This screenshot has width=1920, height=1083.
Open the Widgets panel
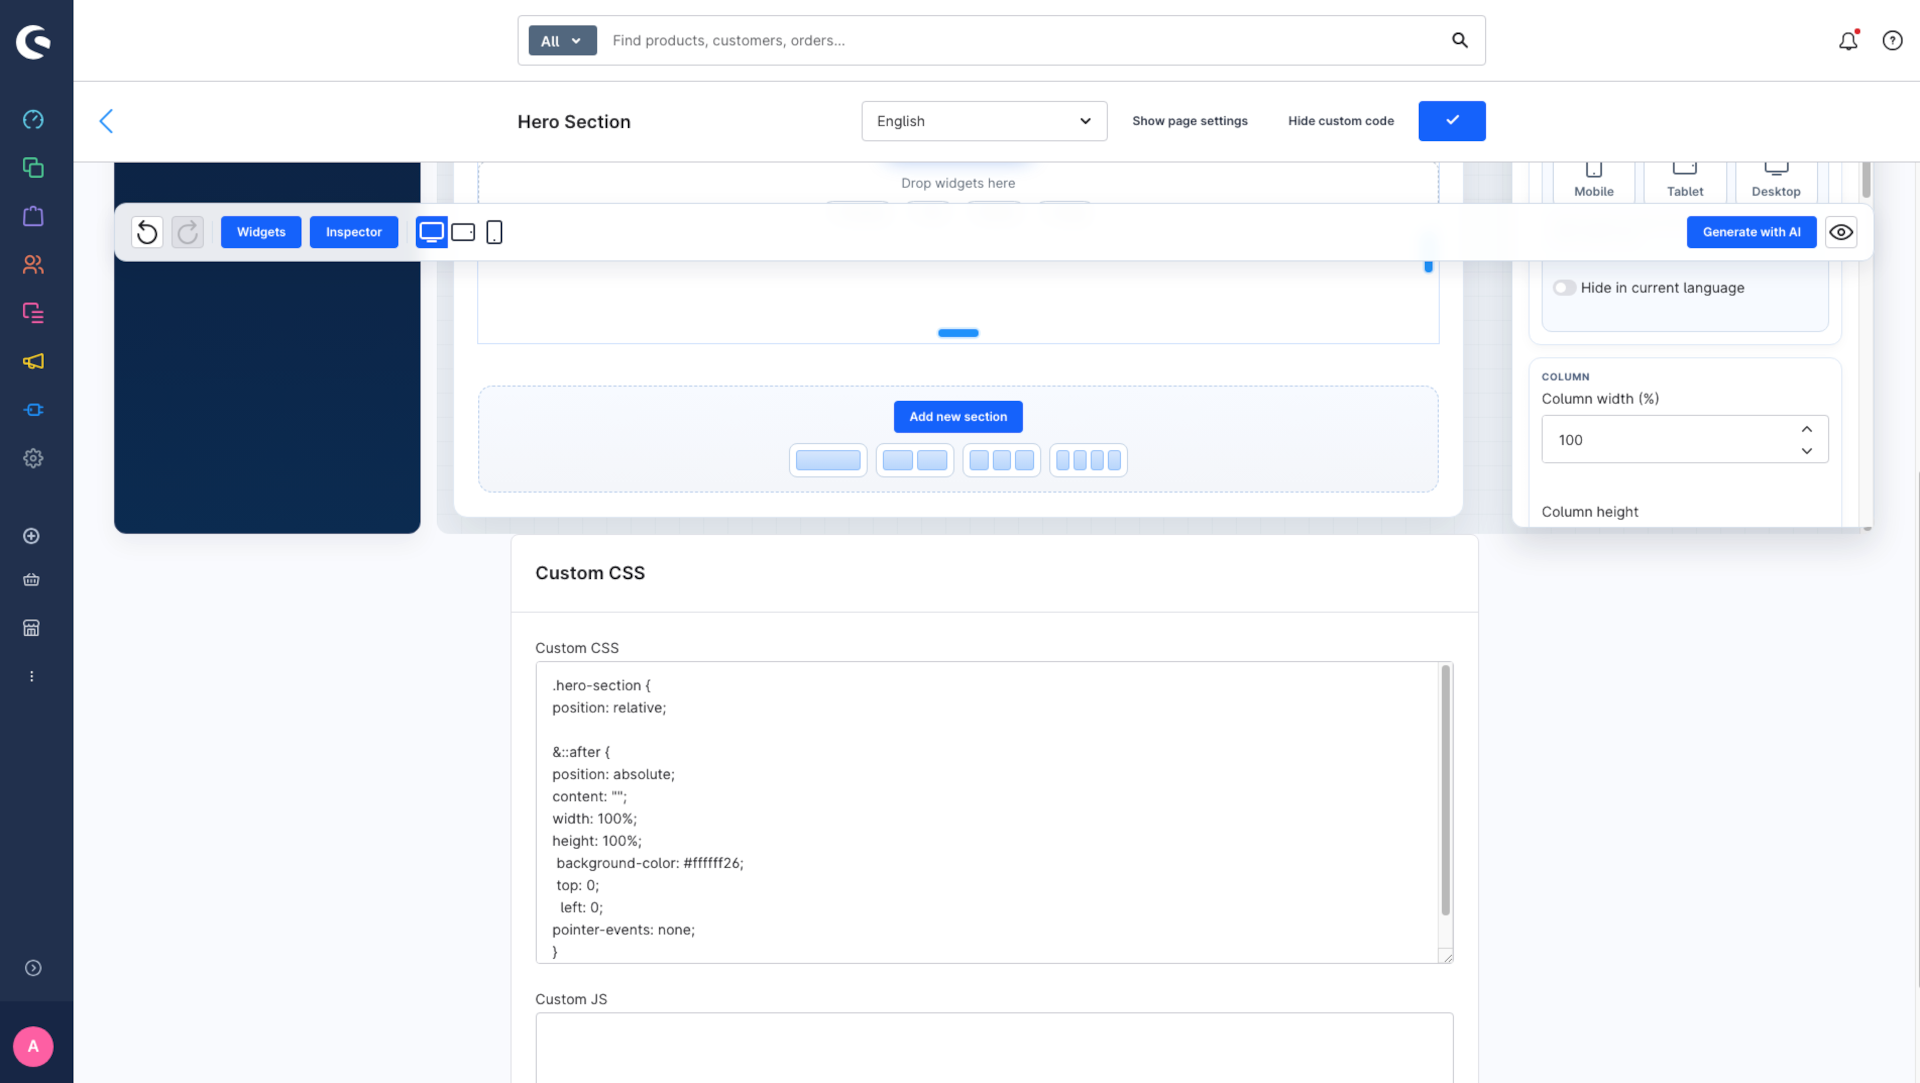261,232
